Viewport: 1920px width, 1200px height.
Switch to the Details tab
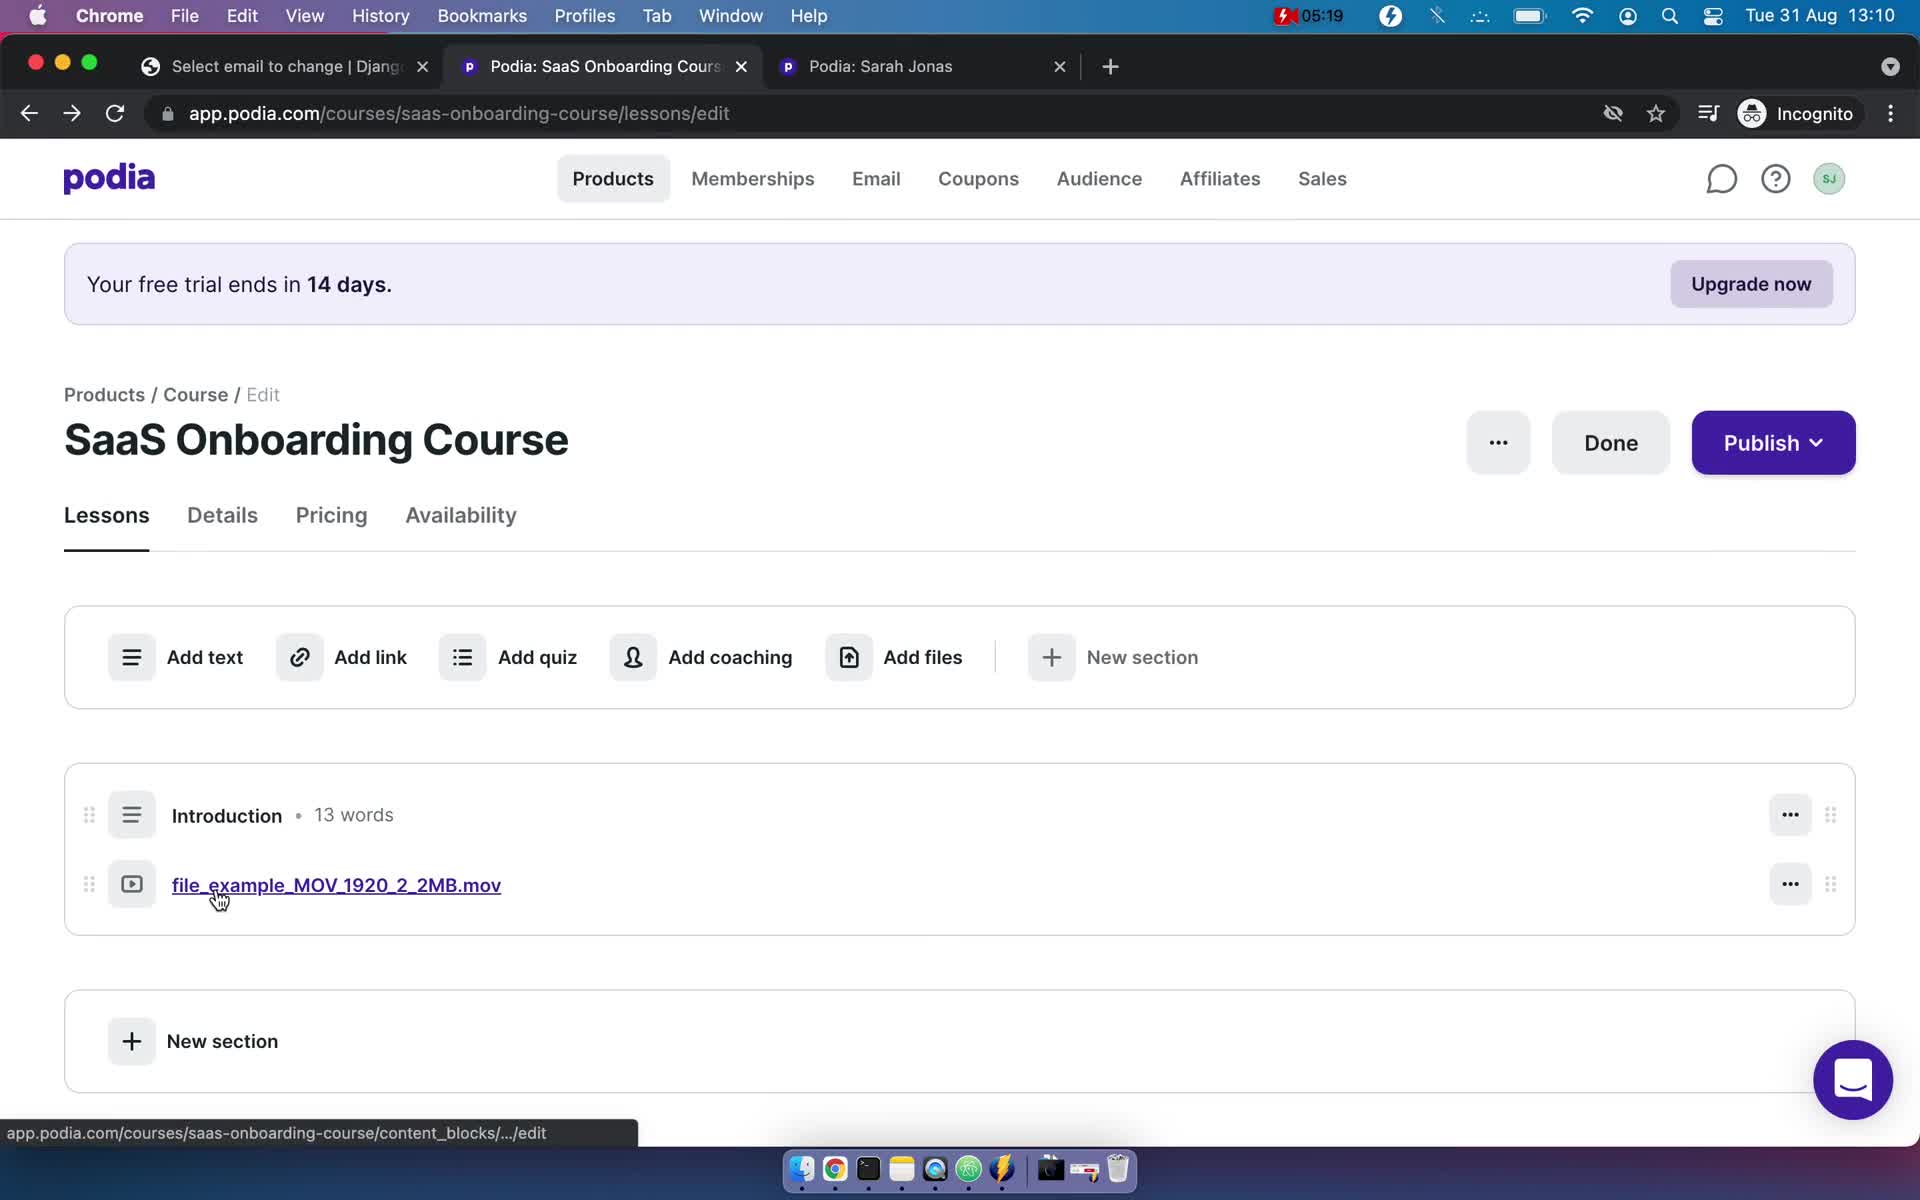coord(221,514)
